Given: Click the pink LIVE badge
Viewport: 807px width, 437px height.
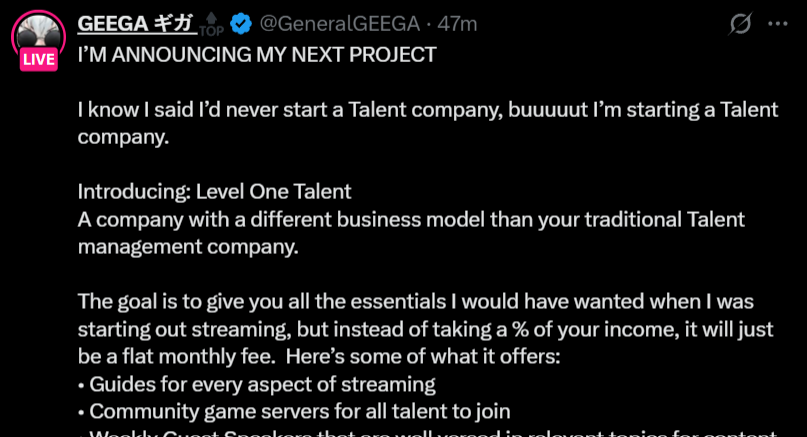Looking at the screenshot, I should (x=39, y=59).
